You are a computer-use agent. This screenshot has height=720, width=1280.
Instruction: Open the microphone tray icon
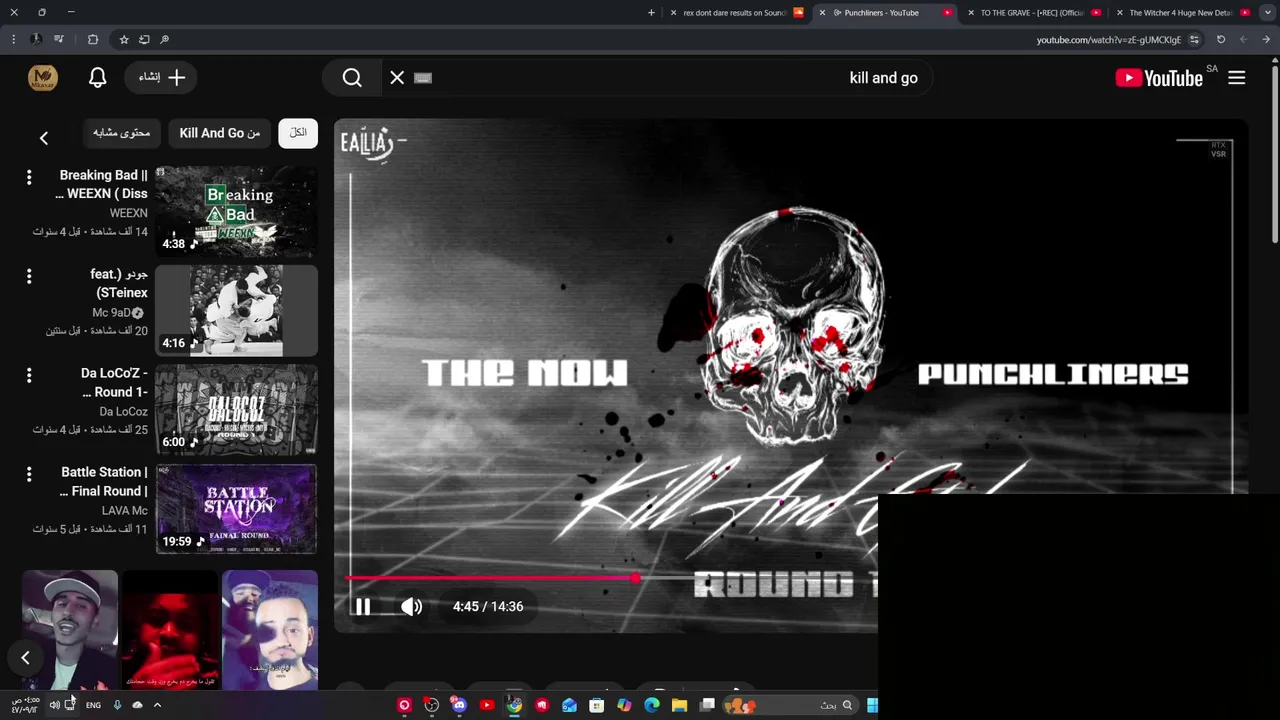pos(117,705)
